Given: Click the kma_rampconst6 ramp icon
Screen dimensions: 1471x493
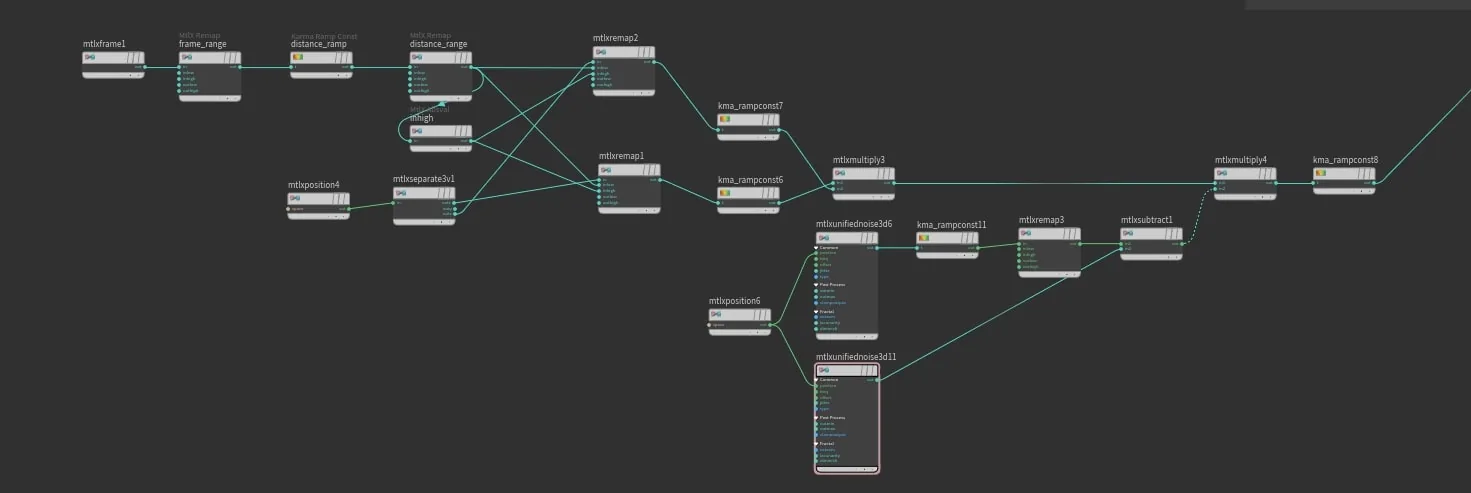Looking at the screenshot, I should (x=725, y=193).
